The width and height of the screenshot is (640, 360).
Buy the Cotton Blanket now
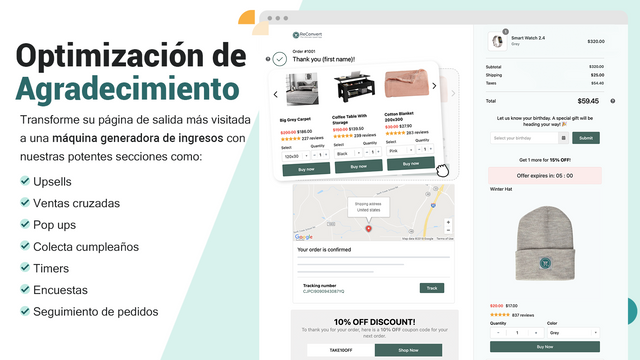[x=411, y=163]
